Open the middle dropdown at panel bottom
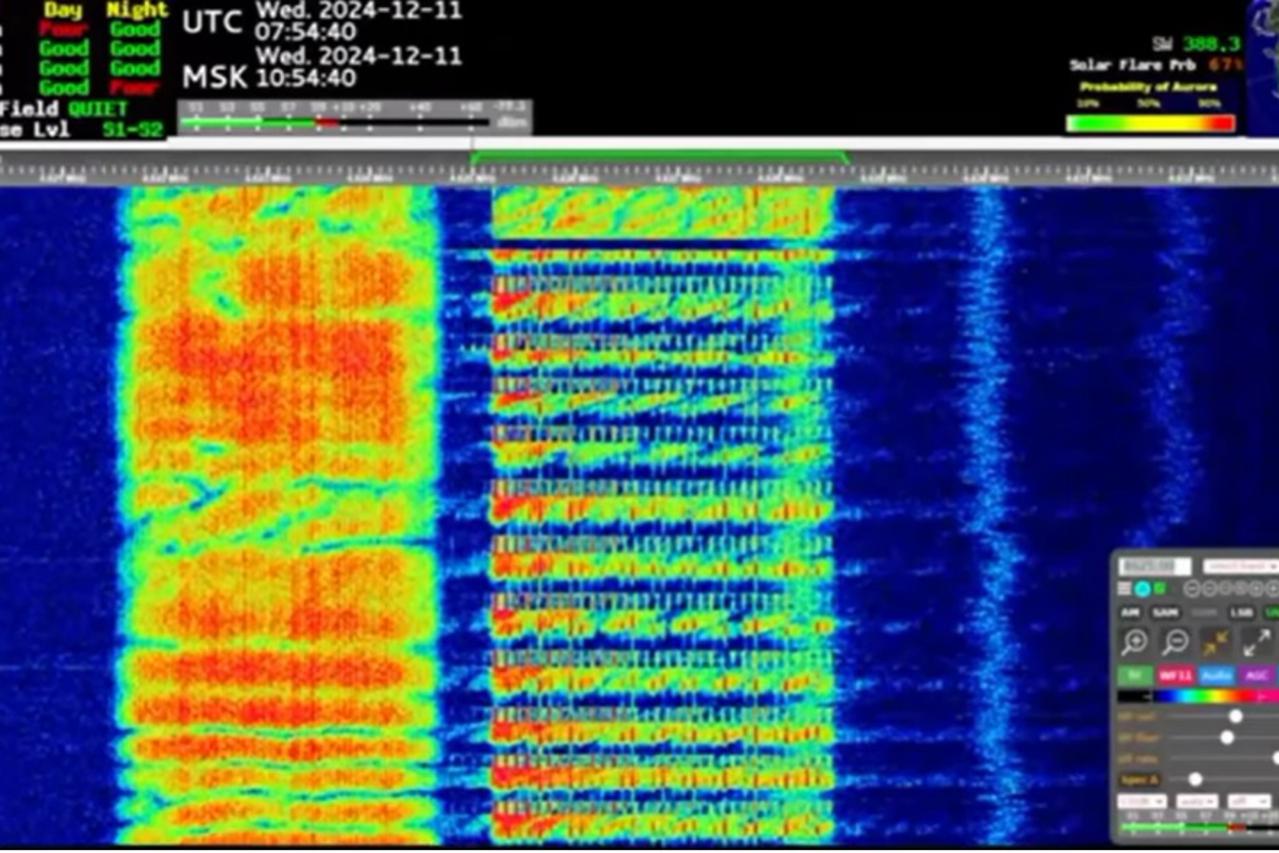 [x=1197, y=801]
